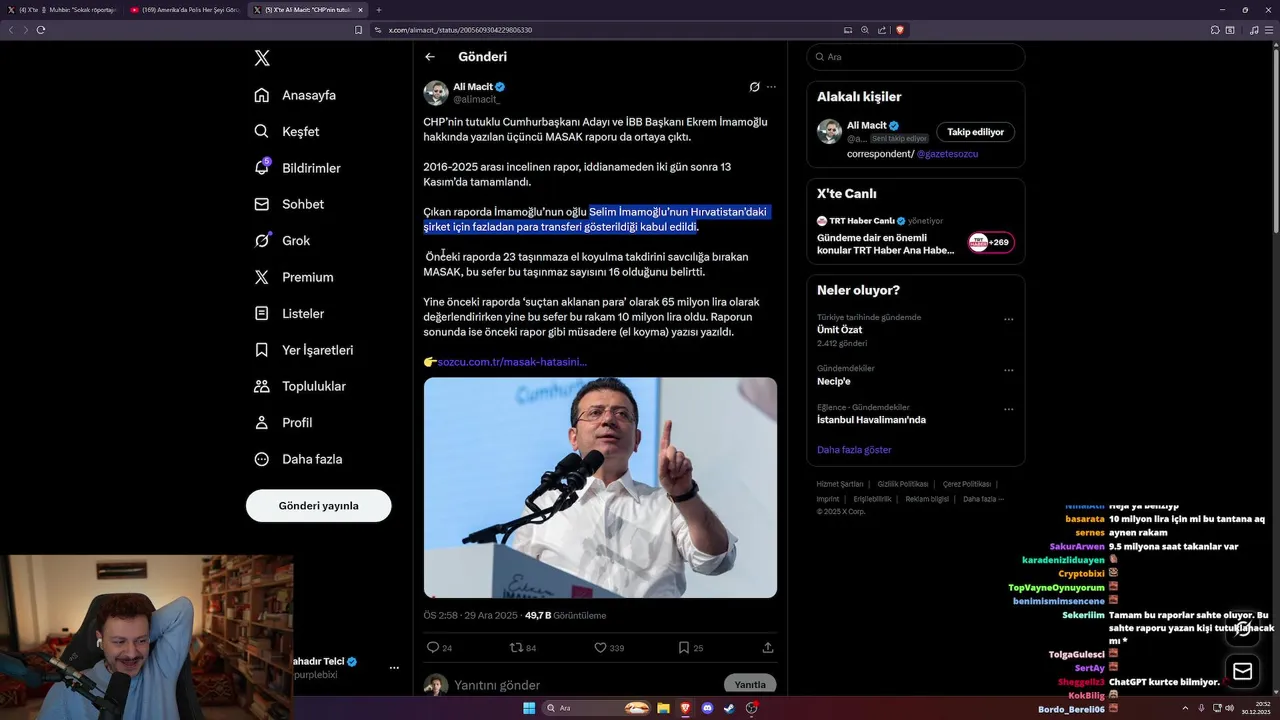Open the zoom magnifier icon in address bar
Viewport: 1280px width, 720px height.
(865, 30)
